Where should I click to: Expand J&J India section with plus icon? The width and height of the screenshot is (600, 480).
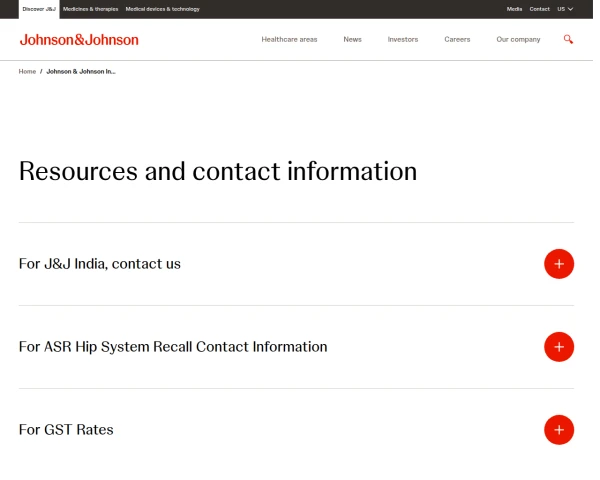coord(558,264)
